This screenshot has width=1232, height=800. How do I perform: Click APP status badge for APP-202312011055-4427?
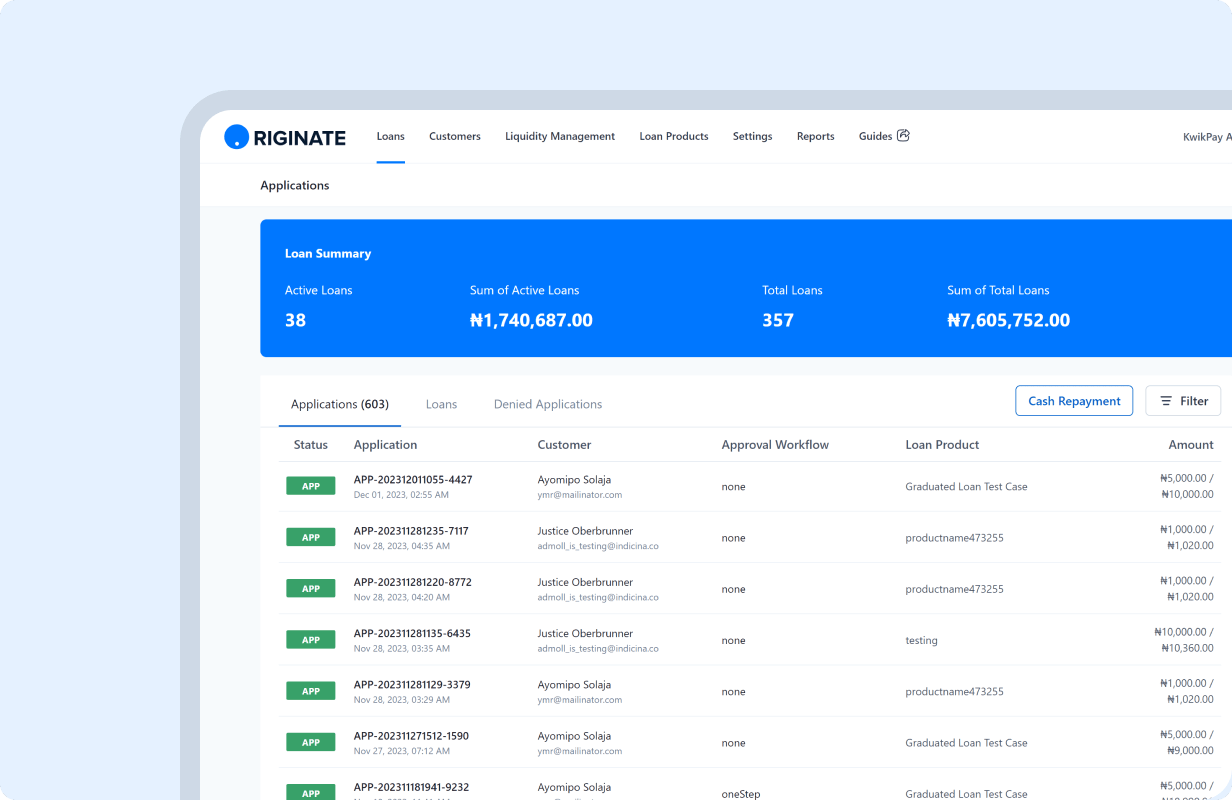[x=311, y=486]
